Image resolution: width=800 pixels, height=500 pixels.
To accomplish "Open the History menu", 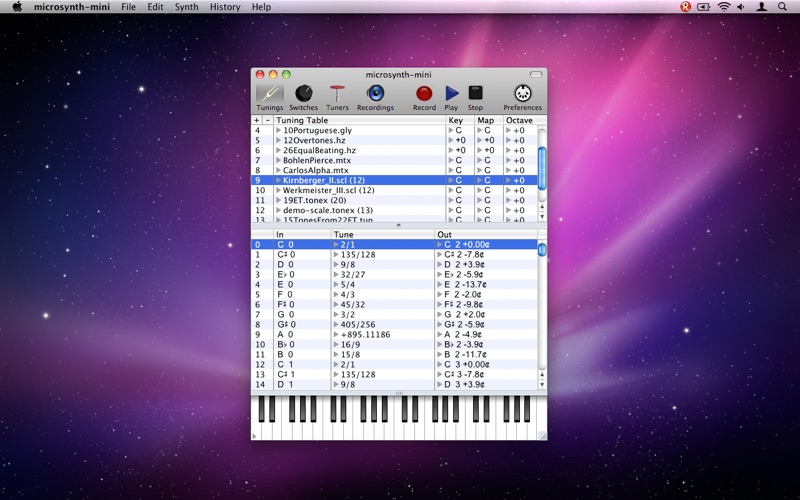I will tap(225, 7).
